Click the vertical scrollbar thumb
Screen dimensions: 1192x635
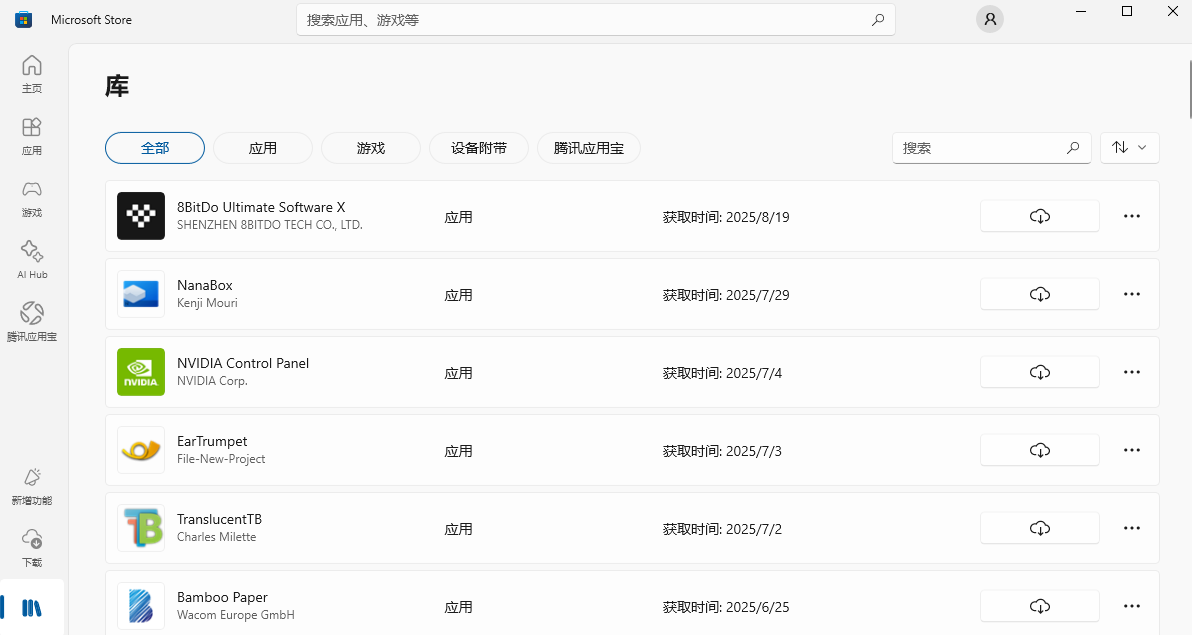(1189, 90)
